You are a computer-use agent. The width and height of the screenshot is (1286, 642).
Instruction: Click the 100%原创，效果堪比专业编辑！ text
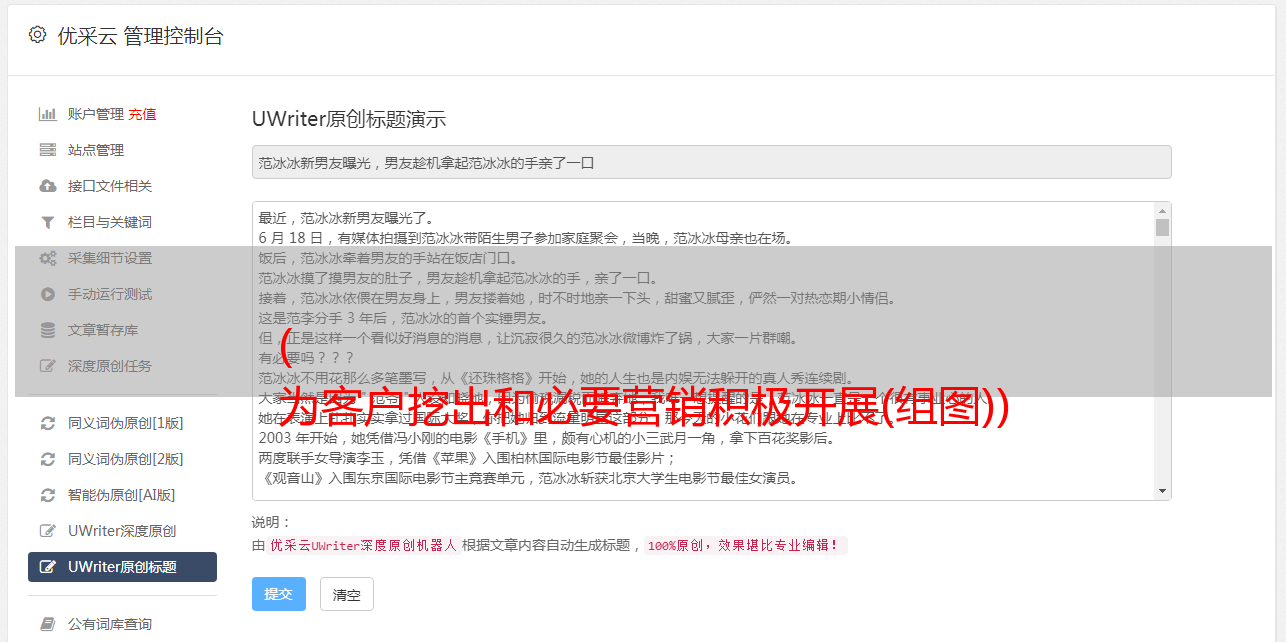744,546
